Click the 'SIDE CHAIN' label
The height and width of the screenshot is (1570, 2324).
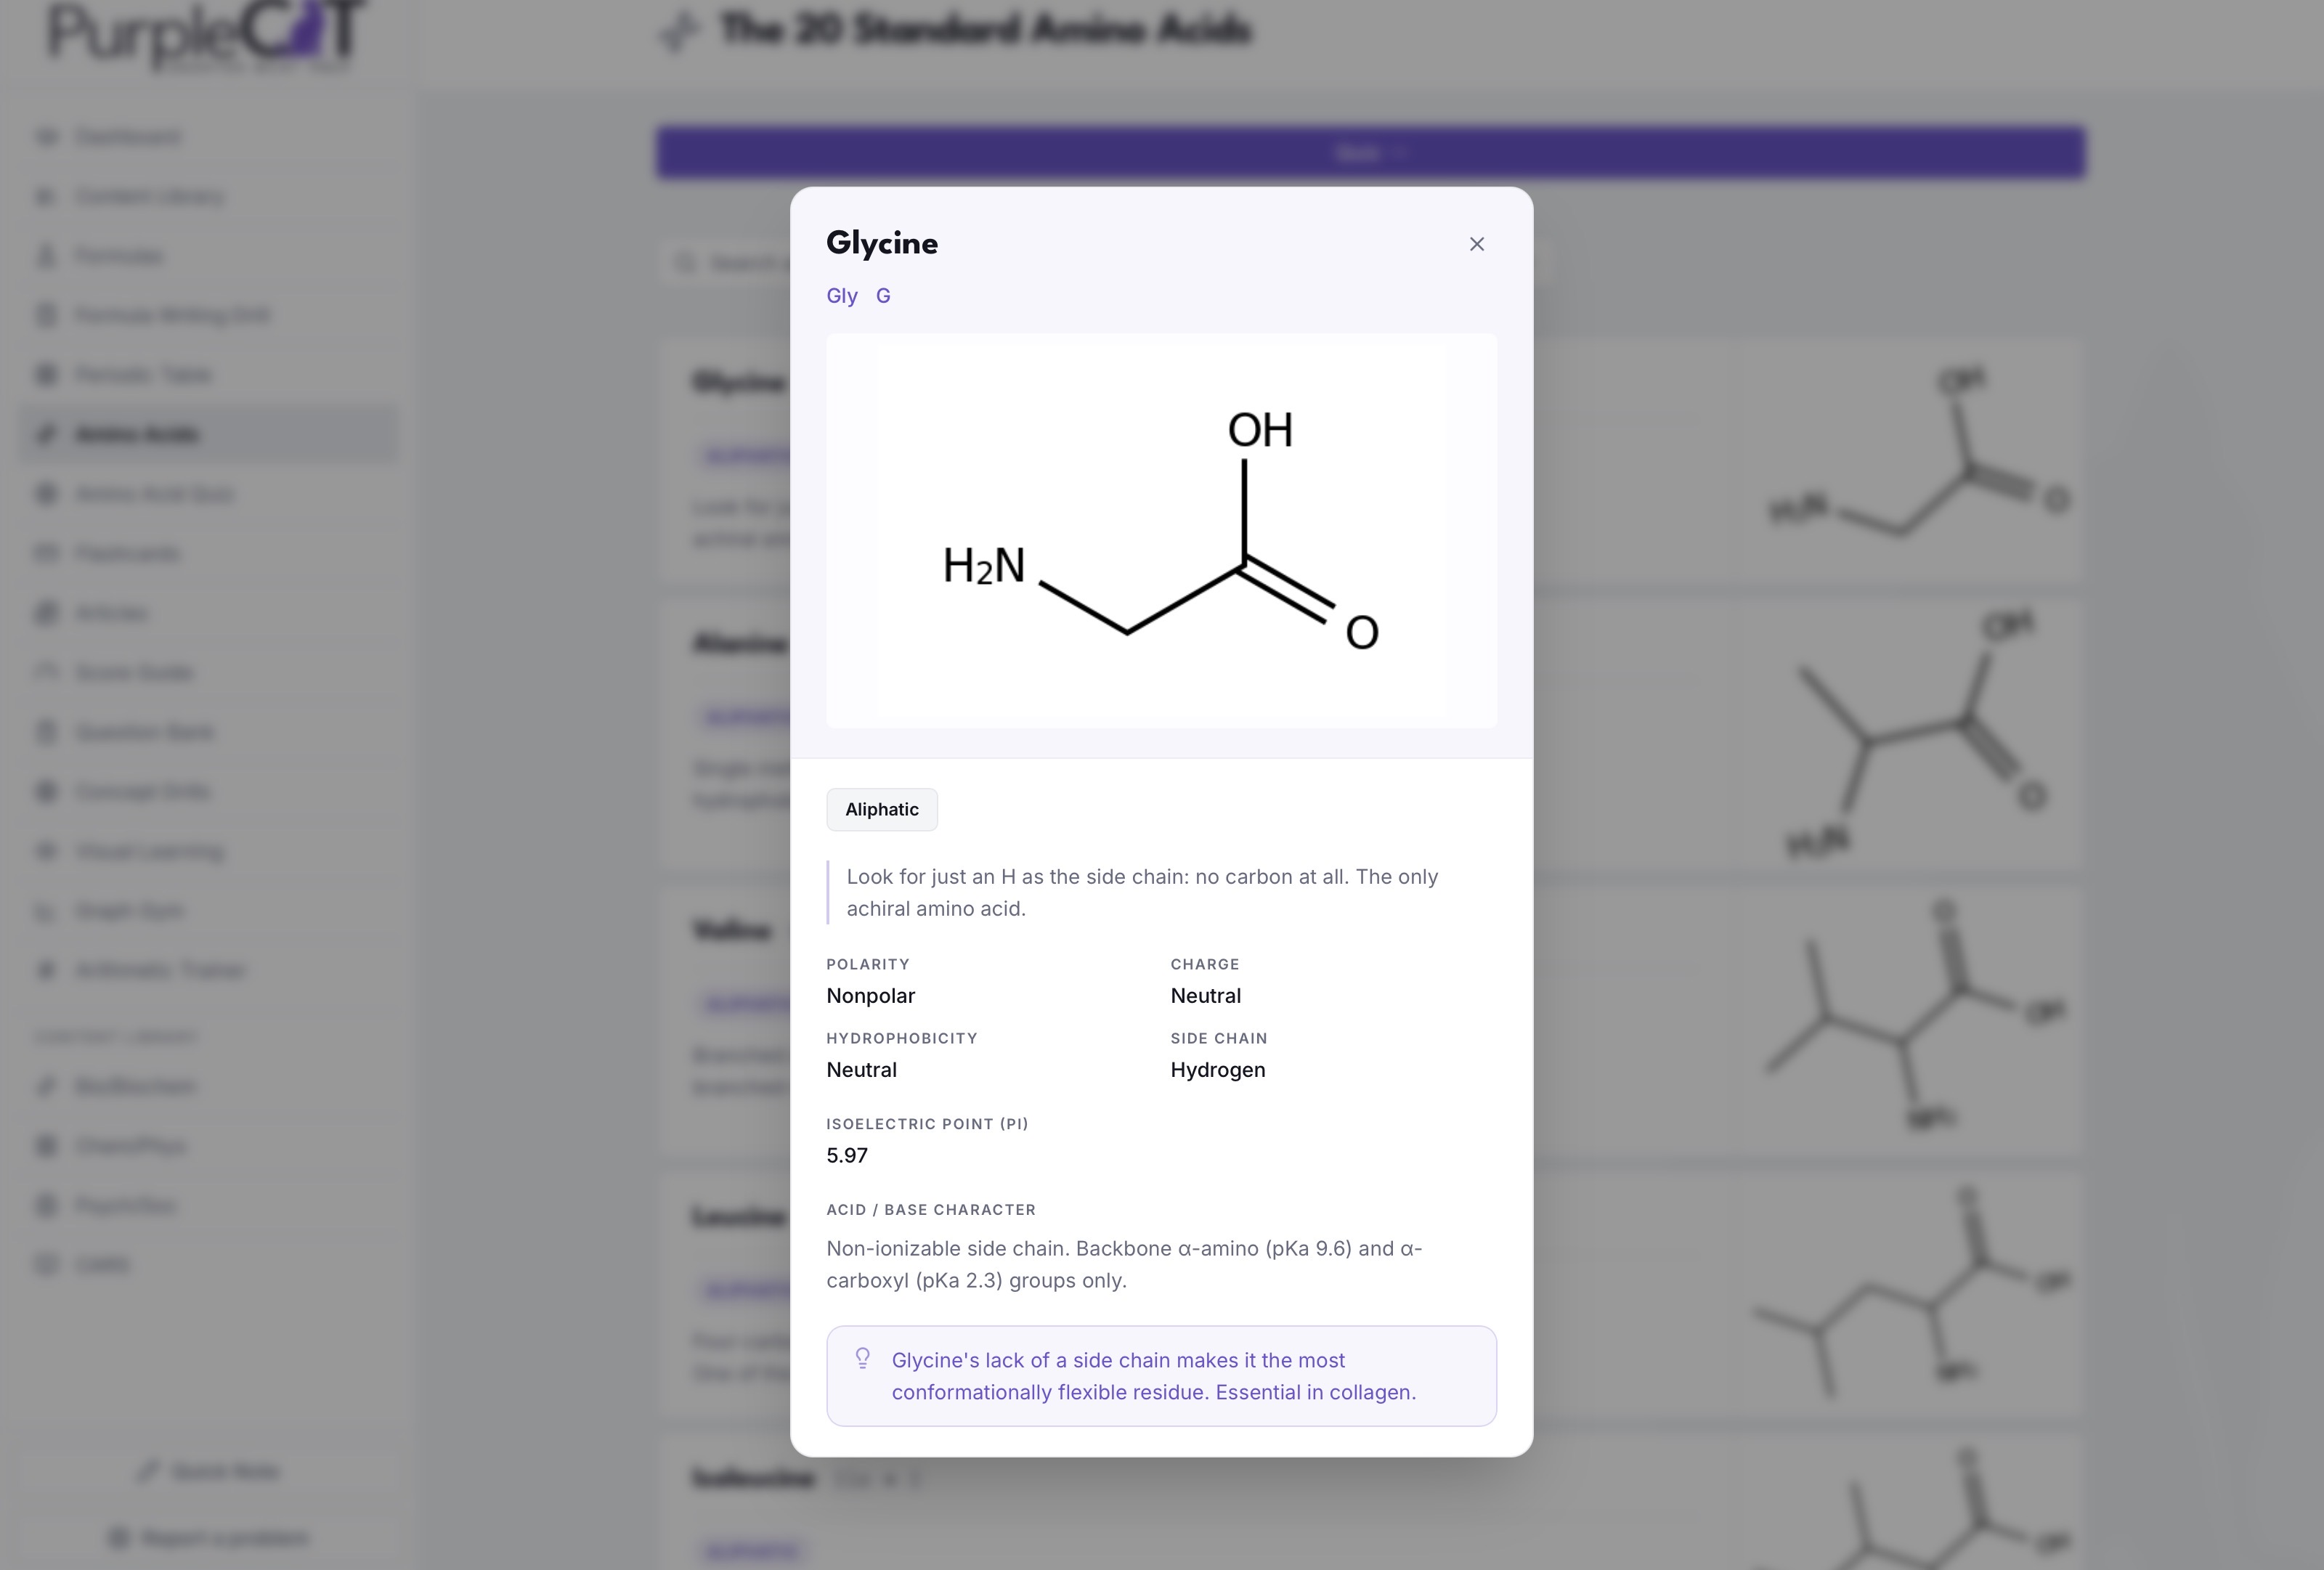point(1218,1038)
